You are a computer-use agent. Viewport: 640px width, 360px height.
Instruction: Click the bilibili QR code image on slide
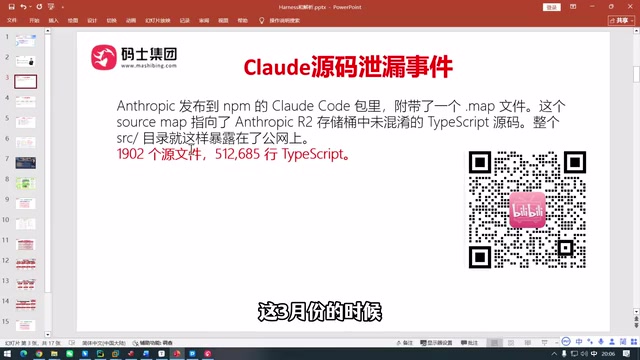click(527, 209)
